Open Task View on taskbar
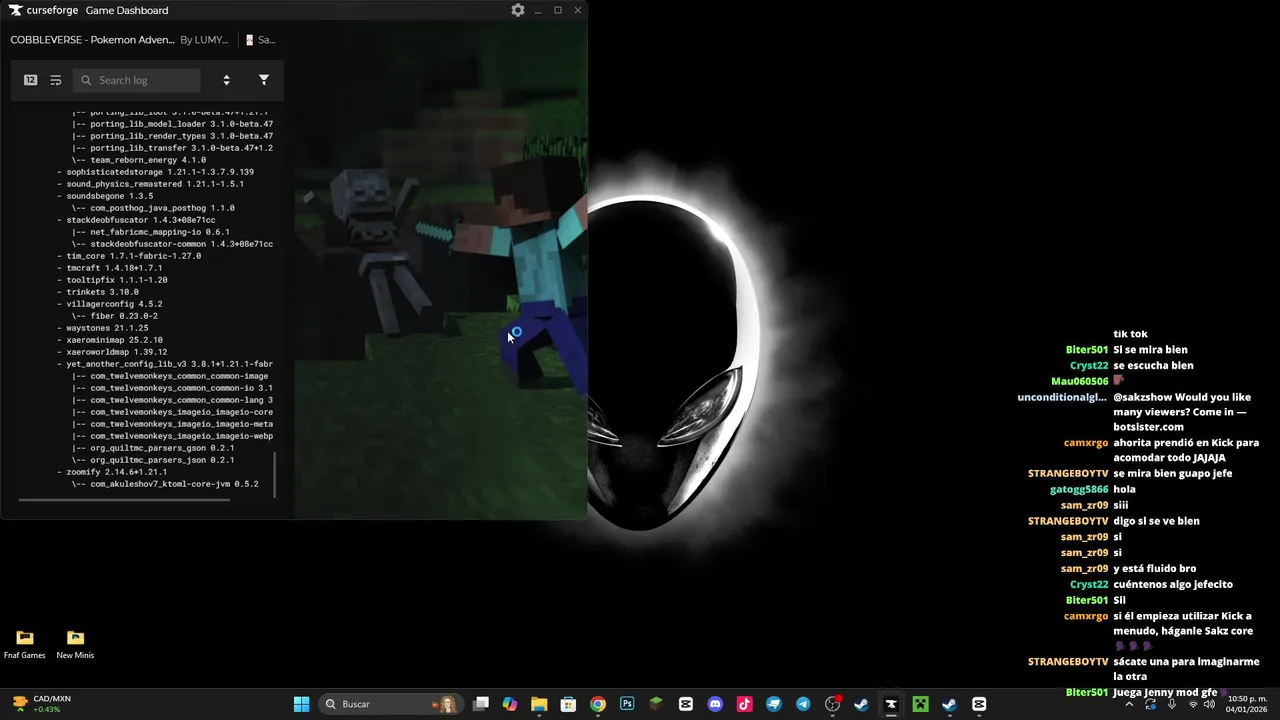This screenshot has height=720, width=1280. click(481, 704)
